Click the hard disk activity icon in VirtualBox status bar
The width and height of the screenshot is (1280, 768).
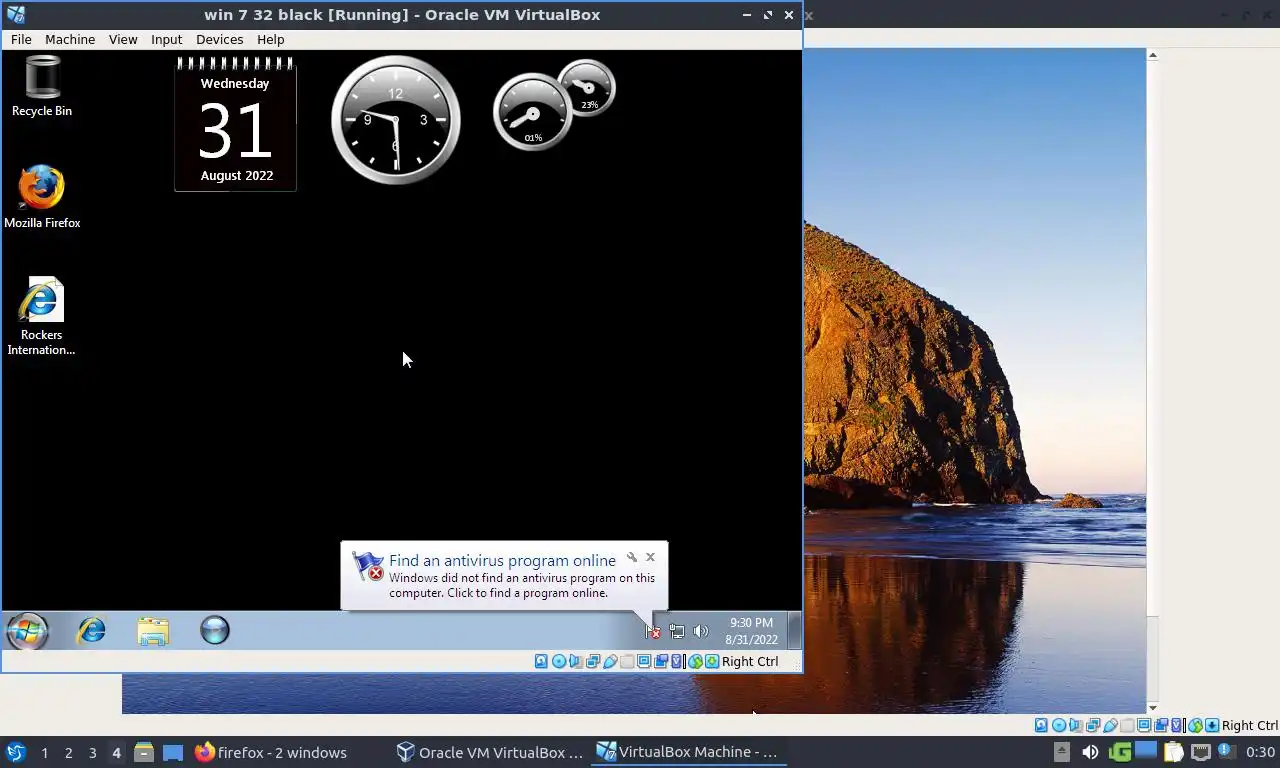tap(541, 661)
